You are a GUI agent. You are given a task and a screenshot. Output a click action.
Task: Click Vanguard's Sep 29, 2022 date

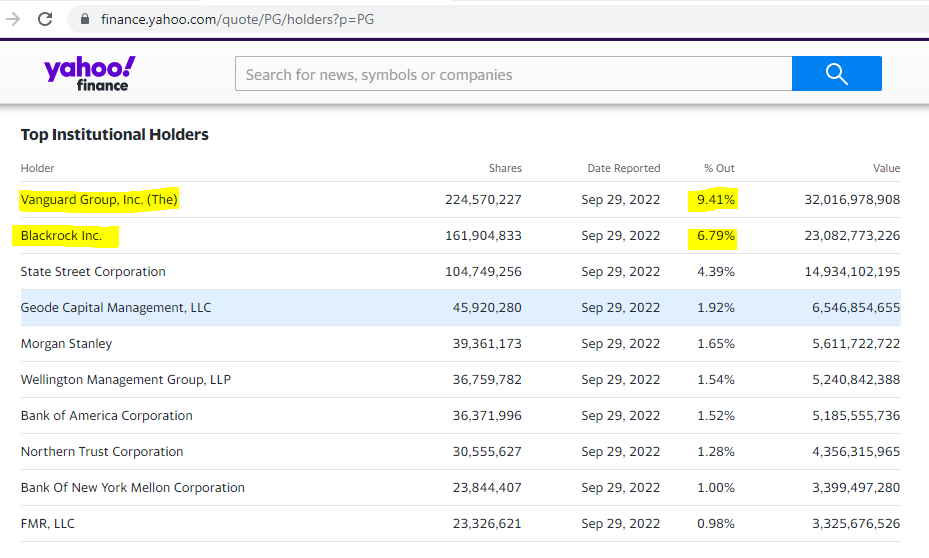click(x=620, y=200)
